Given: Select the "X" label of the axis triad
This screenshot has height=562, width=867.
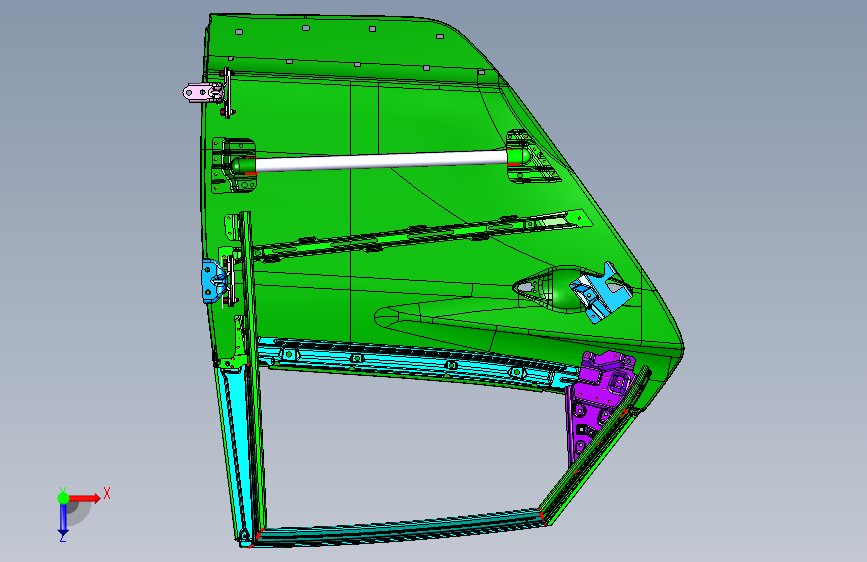Looking at the screenshot, I should pyautogui.click(x=107, y=493).
